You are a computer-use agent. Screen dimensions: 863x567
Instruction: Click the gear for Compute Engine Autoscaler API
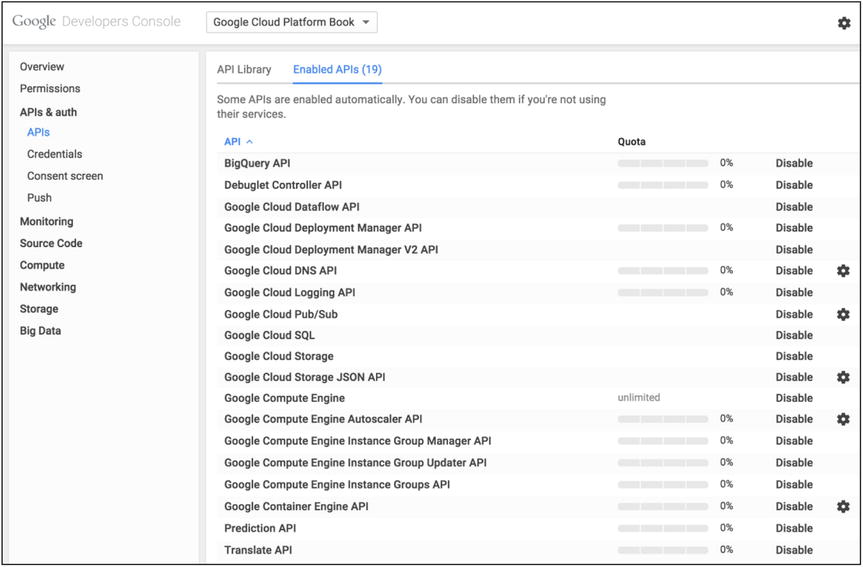(843, 419)
